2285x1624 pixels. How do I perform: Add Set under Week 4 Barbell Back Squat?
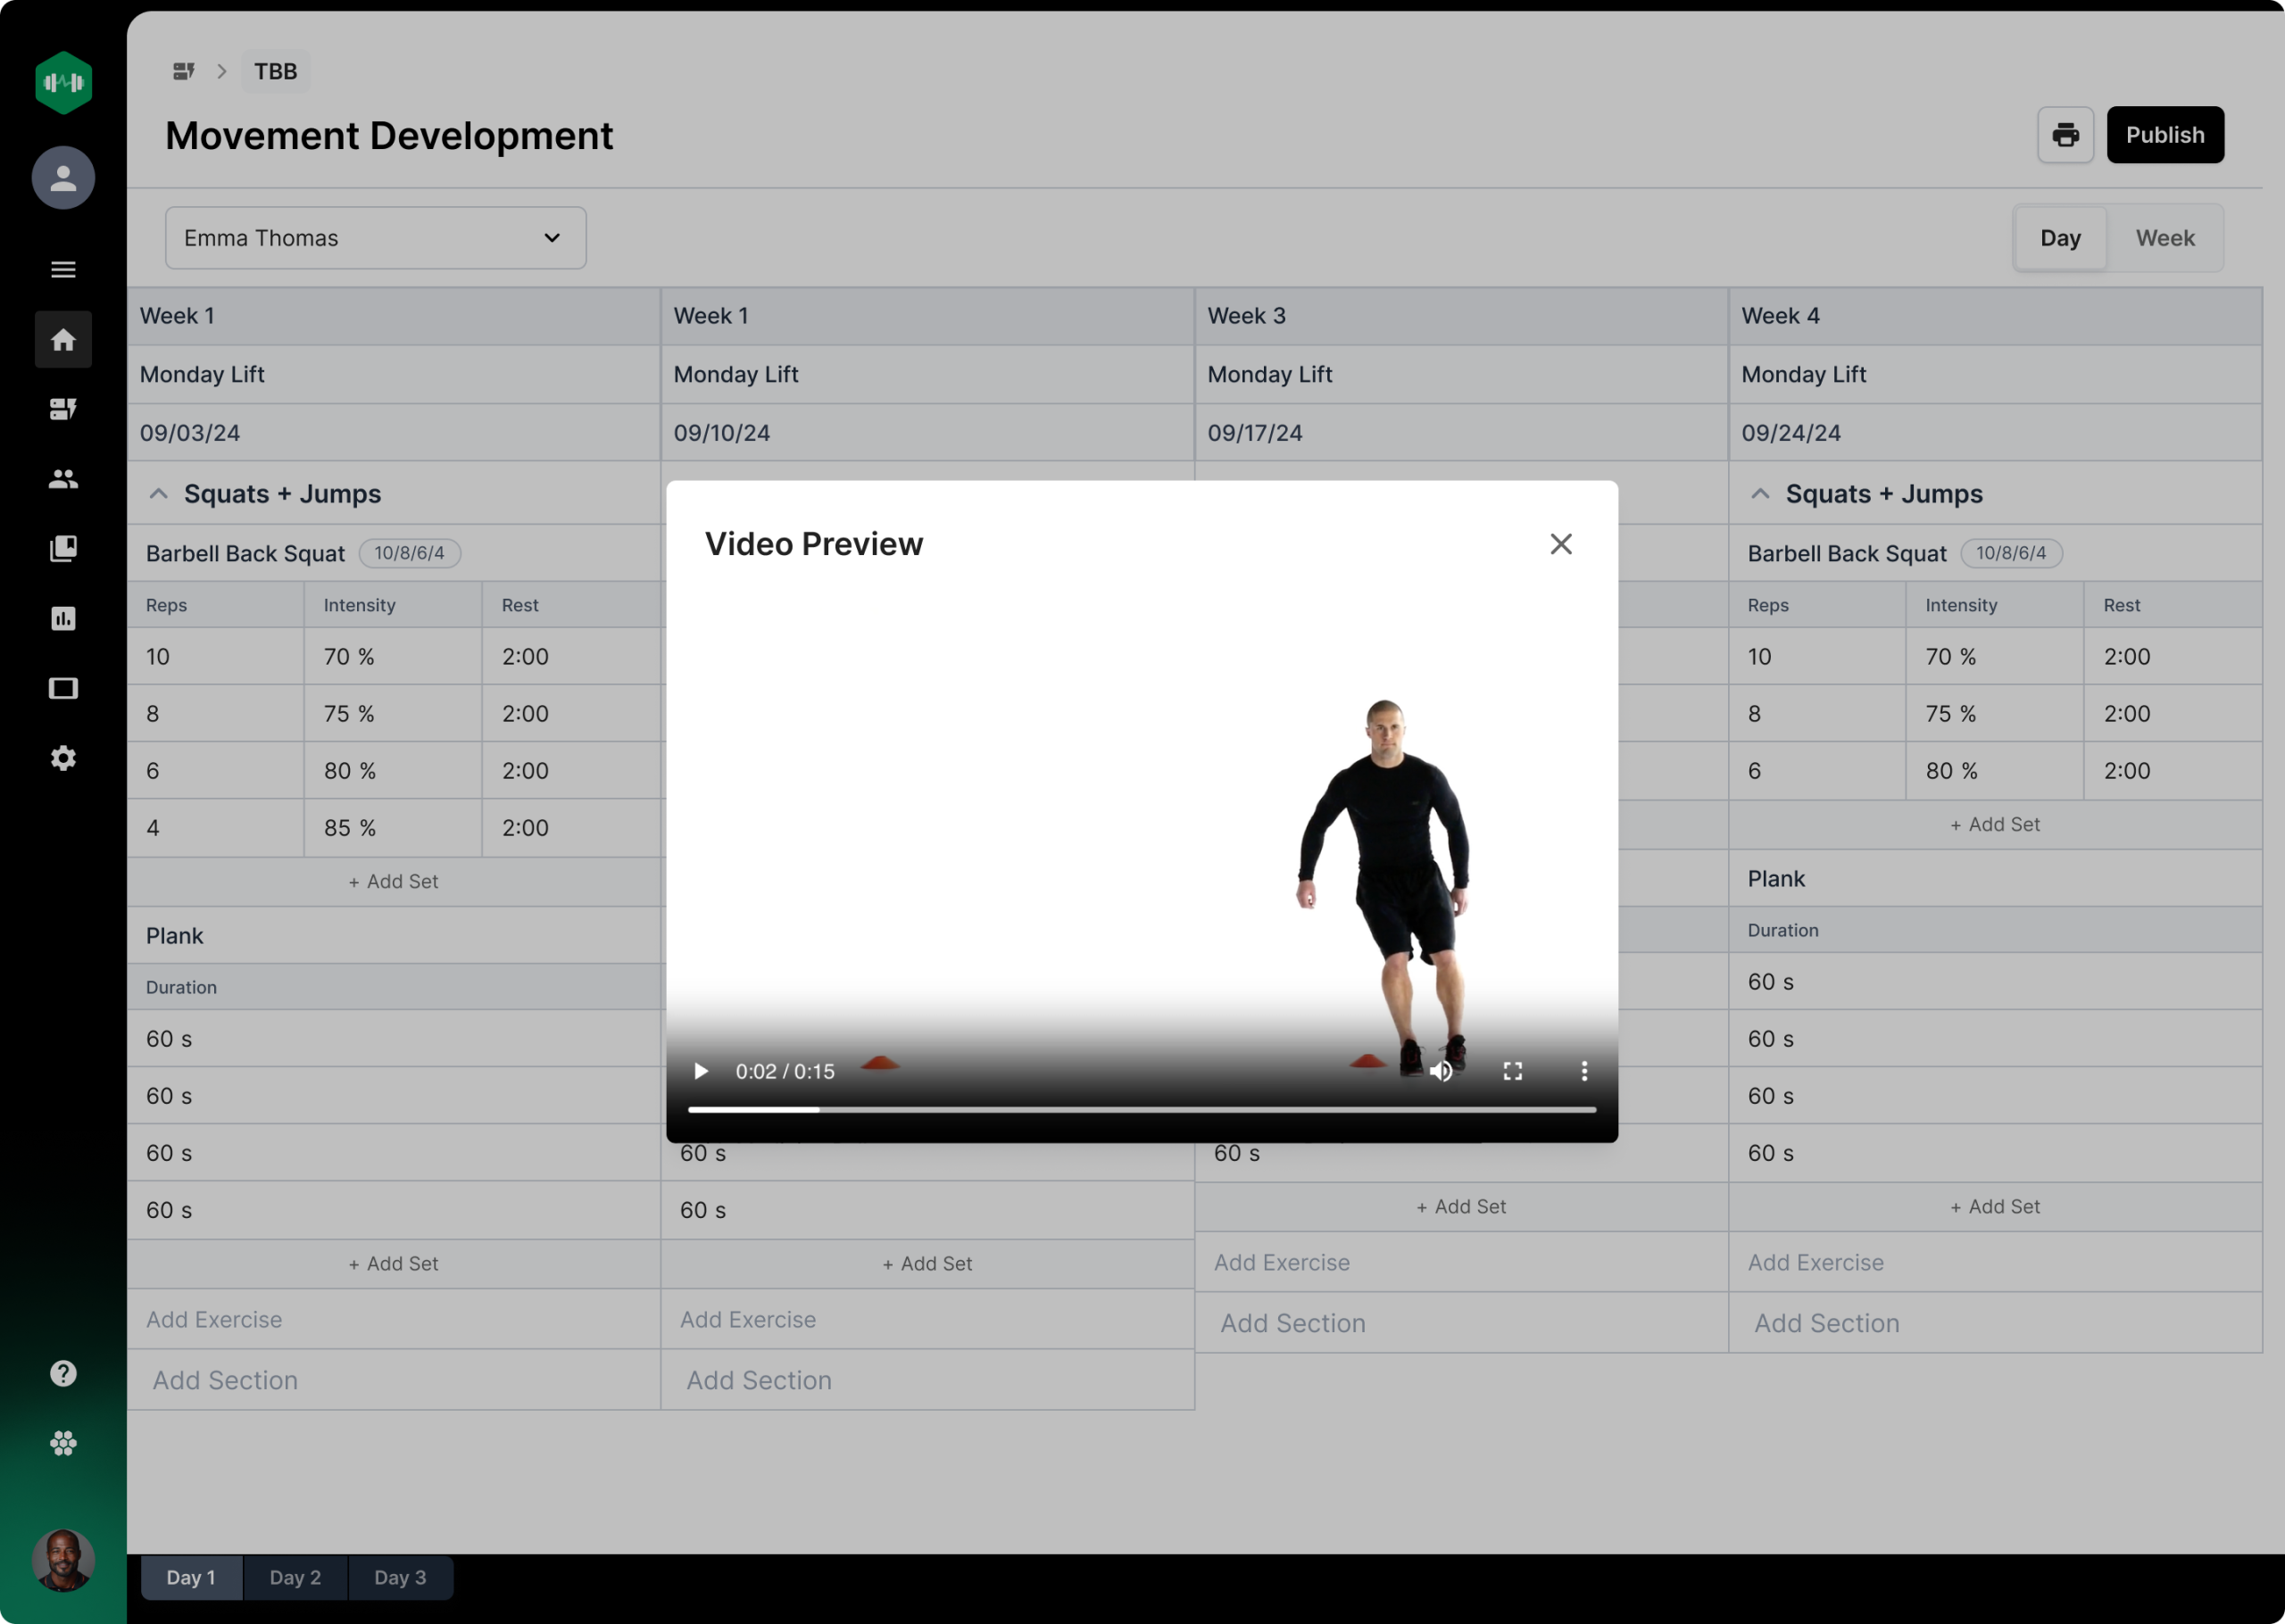tap(1995, 824)
